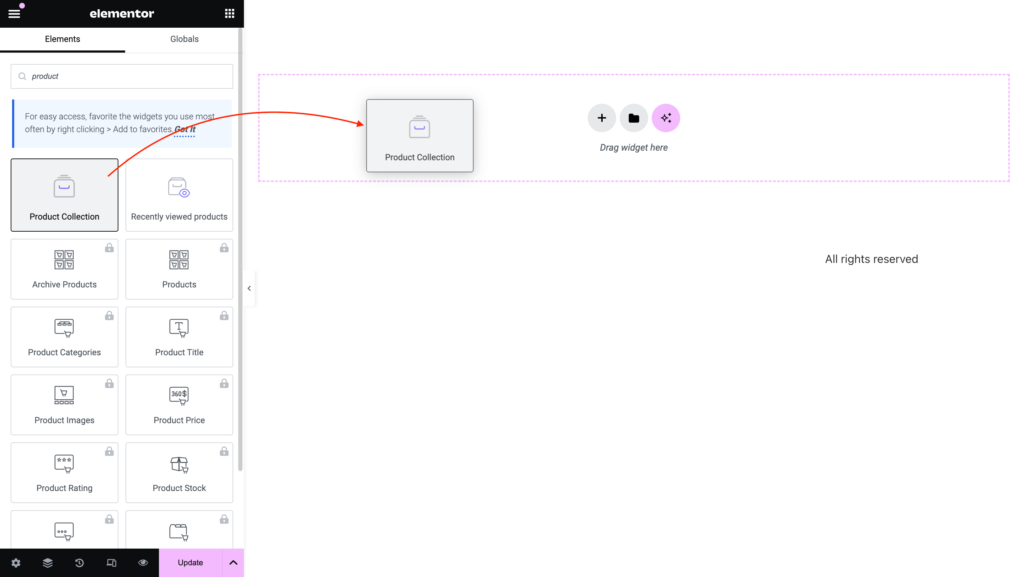Select the Product Images widget
1024x577 pixels.
pyautogui.click(x=64, y=404)
